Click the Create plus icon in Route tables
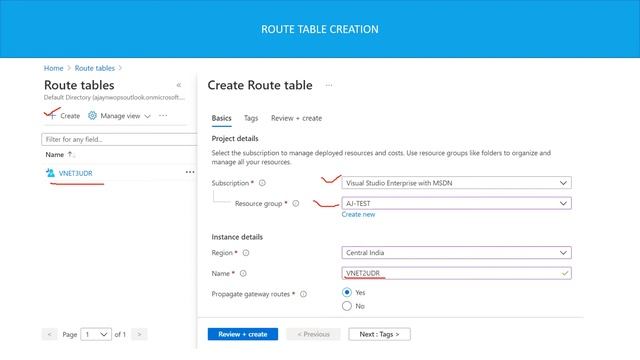The width and height of the screenshot is (640, 360). point(52,116)
